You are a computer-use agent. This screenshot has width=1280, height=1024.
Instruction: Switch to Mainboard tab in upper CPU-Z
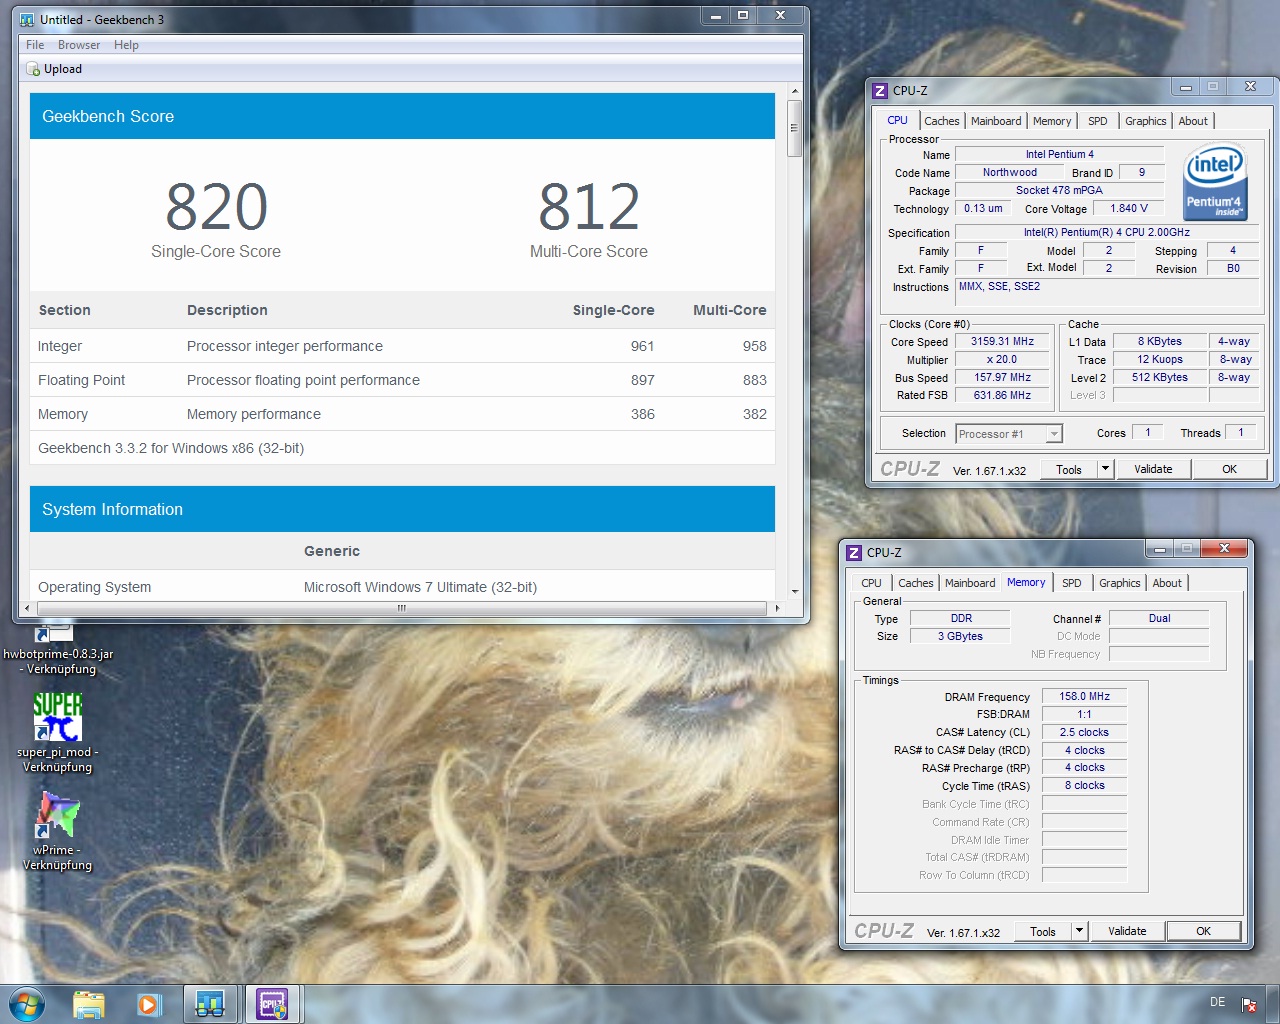996,121
